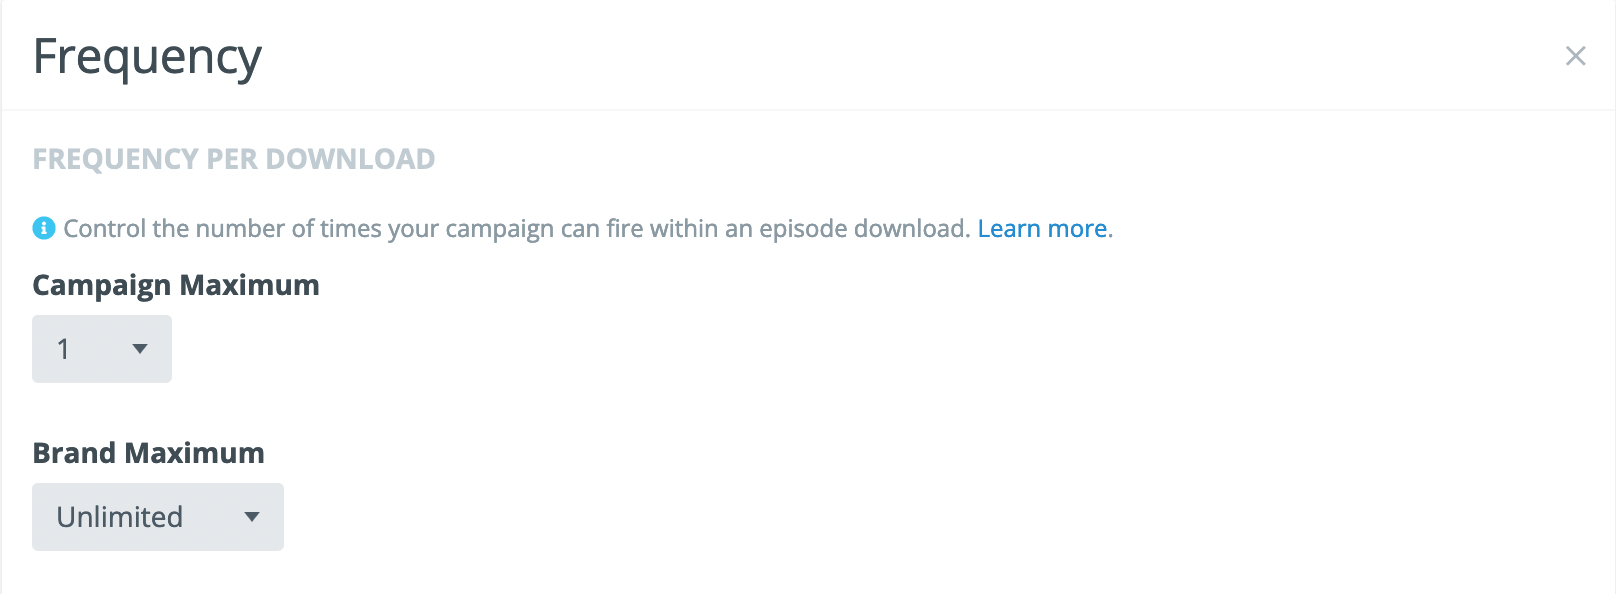Click the "Unlimited" value in Brand Maximum

(120, 517)
